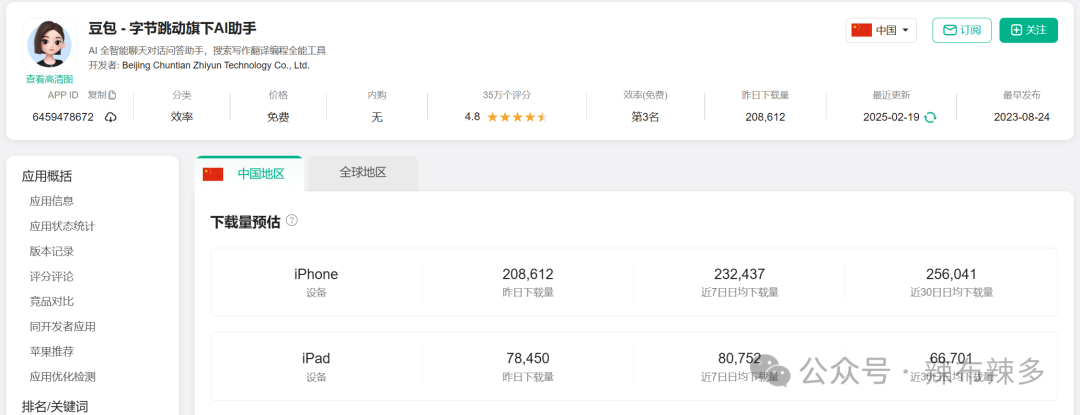Open 同开发者应用 sidebar item
This screenshot has height=415, width=1080.
[x=62, y=326]
